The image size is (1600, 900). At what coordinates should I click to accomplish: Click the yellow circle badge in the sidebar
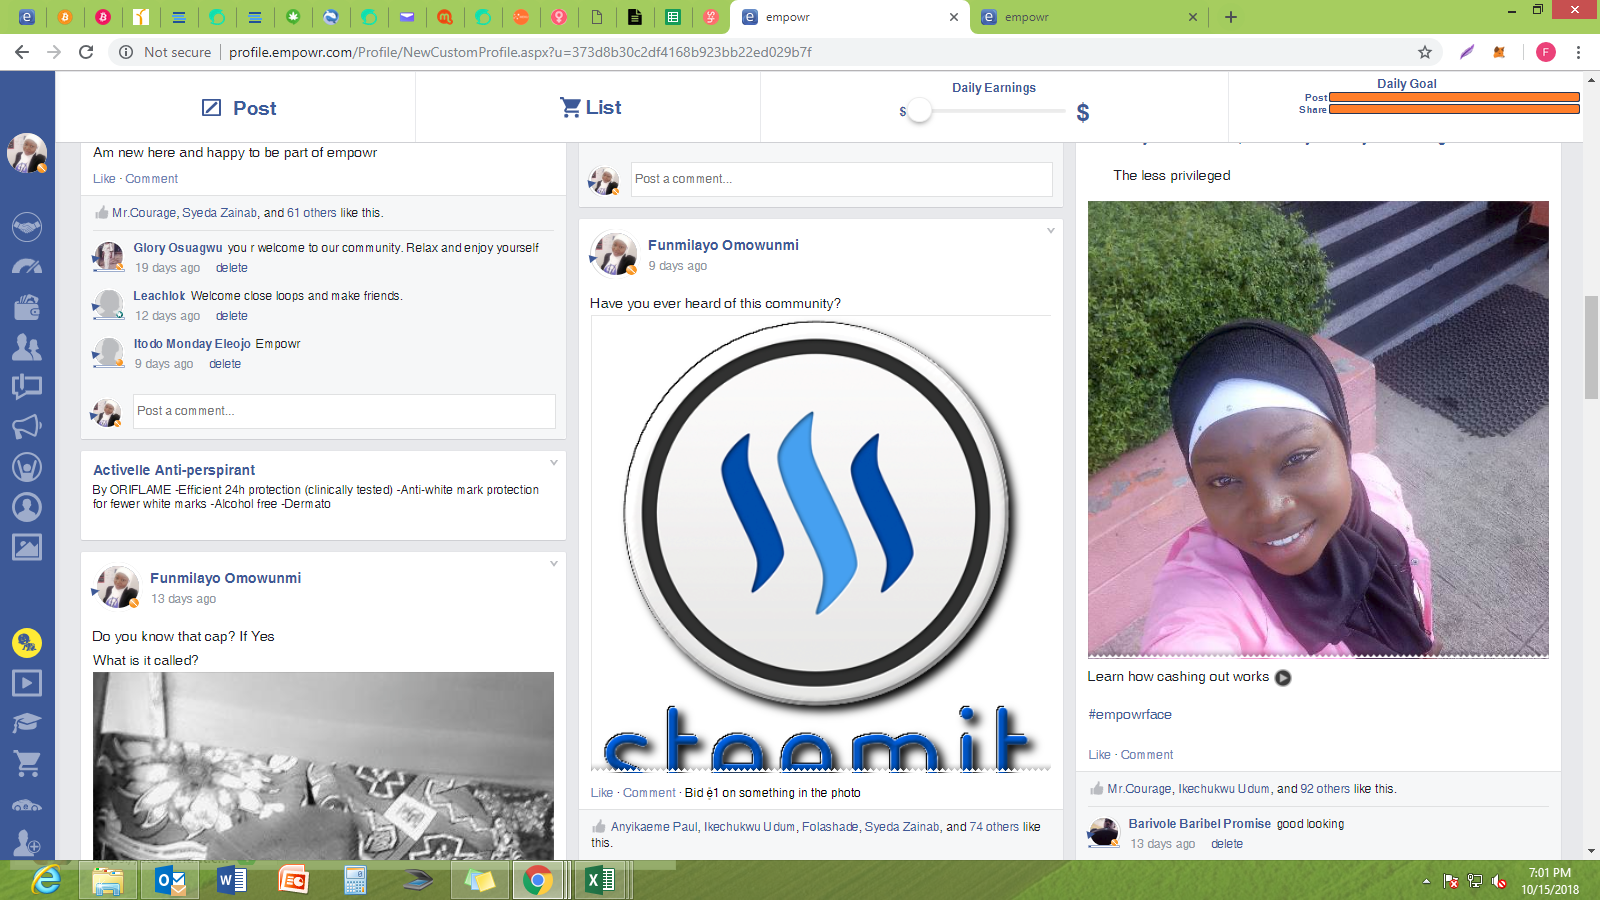[x=27, y=642]
